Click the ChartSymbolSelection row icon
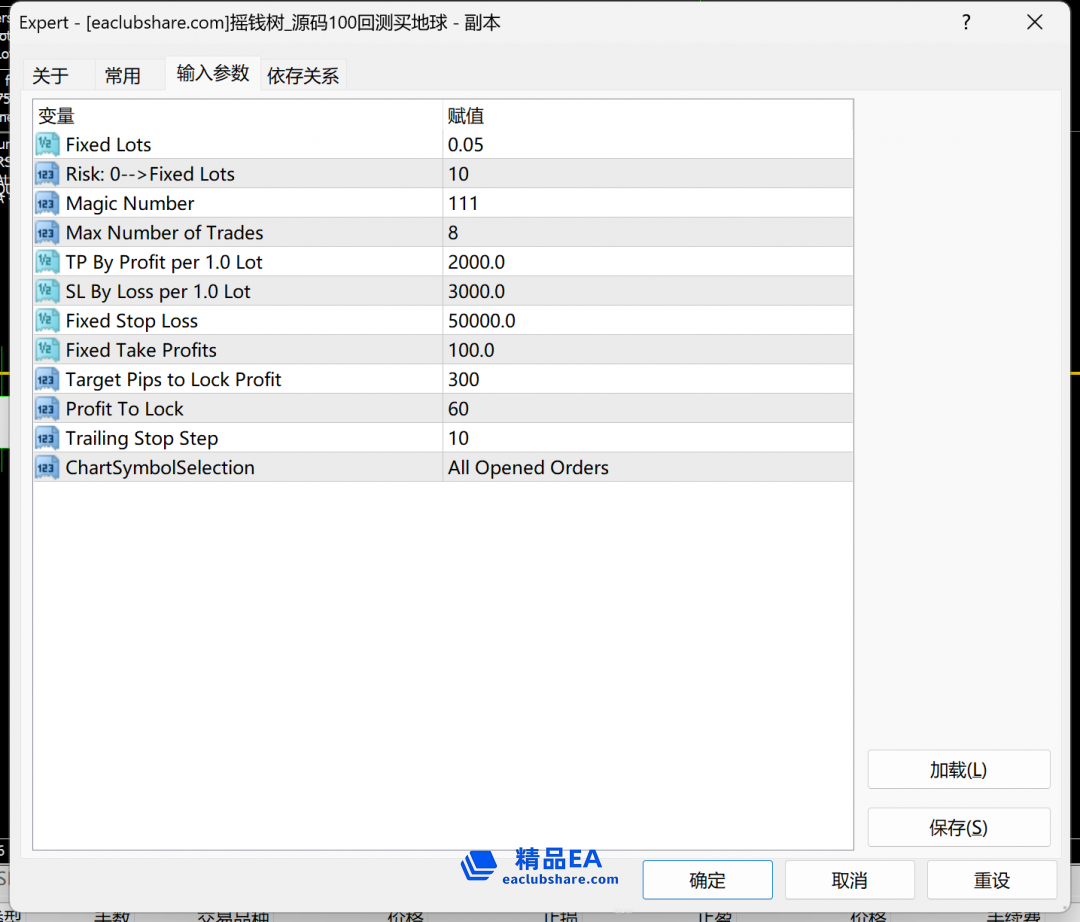 point(48,468)
